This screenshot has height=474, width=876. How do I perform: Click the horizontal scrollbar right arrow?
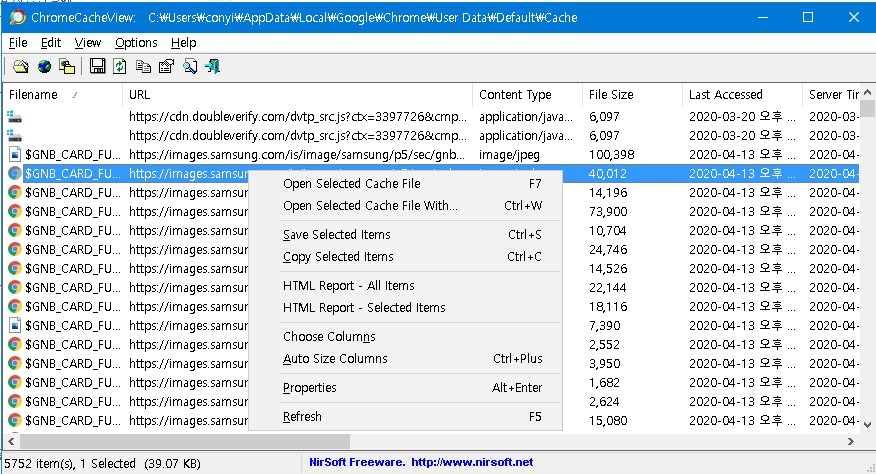851,442
